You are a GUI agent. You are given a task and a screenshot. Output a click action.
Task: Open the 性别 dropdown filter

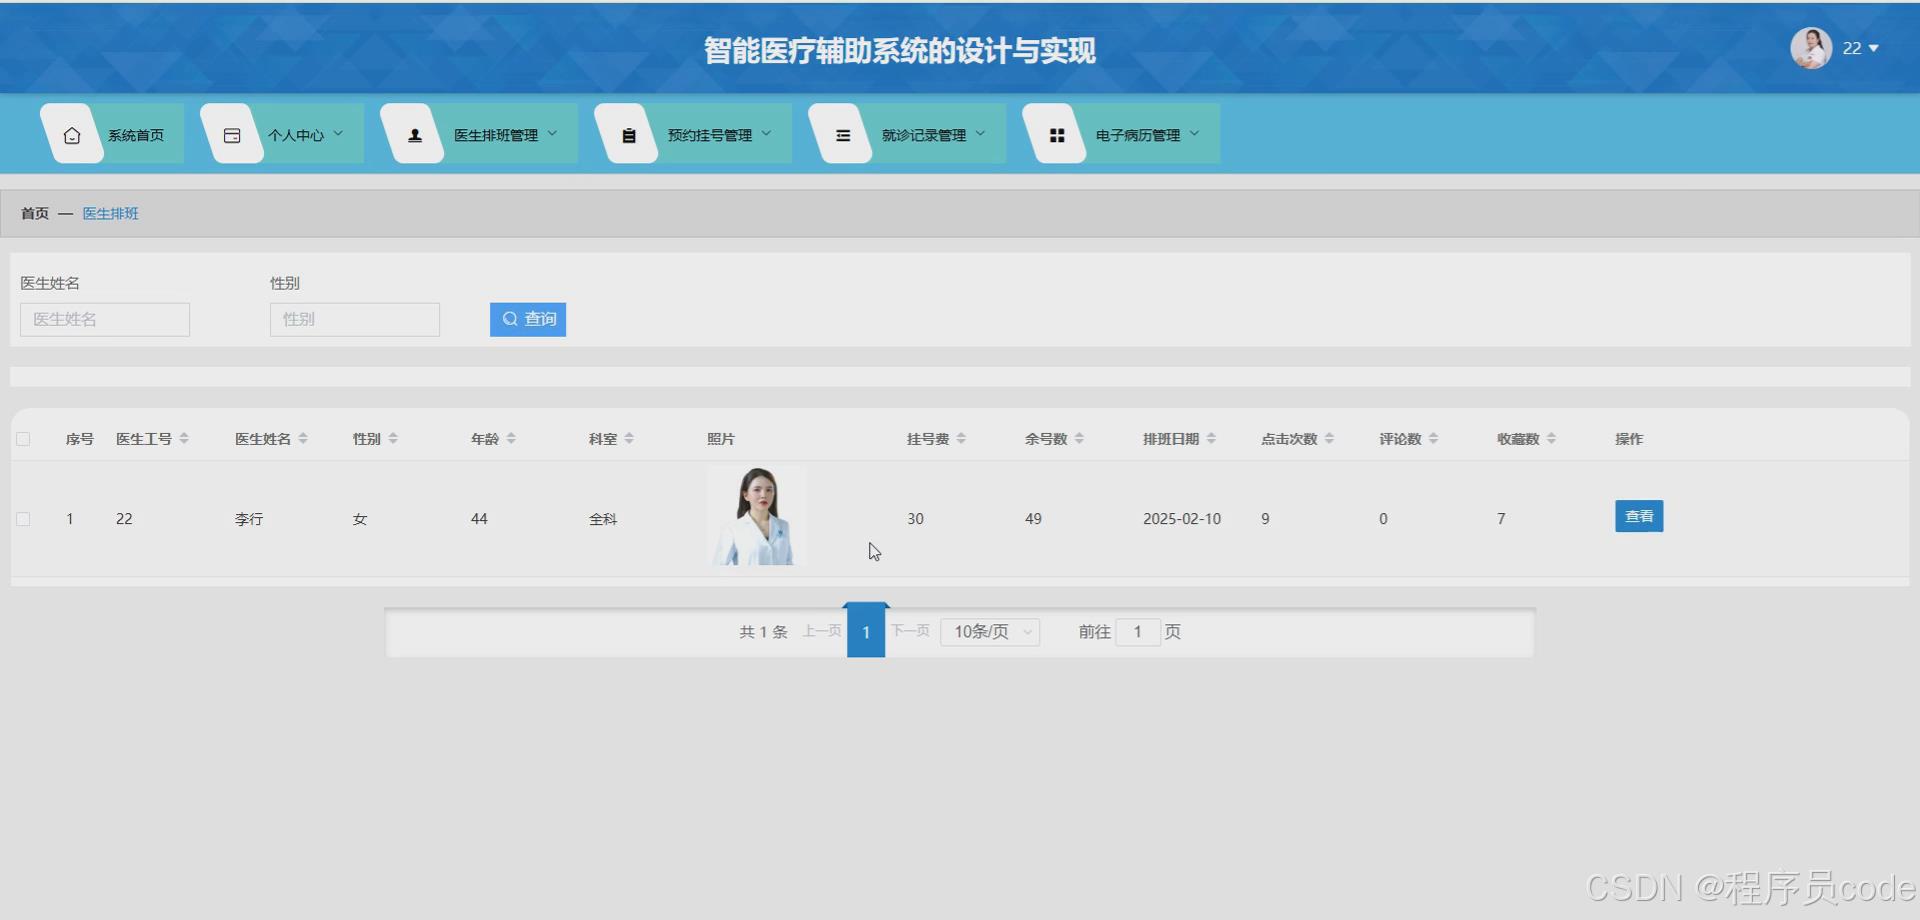point(354,319)
